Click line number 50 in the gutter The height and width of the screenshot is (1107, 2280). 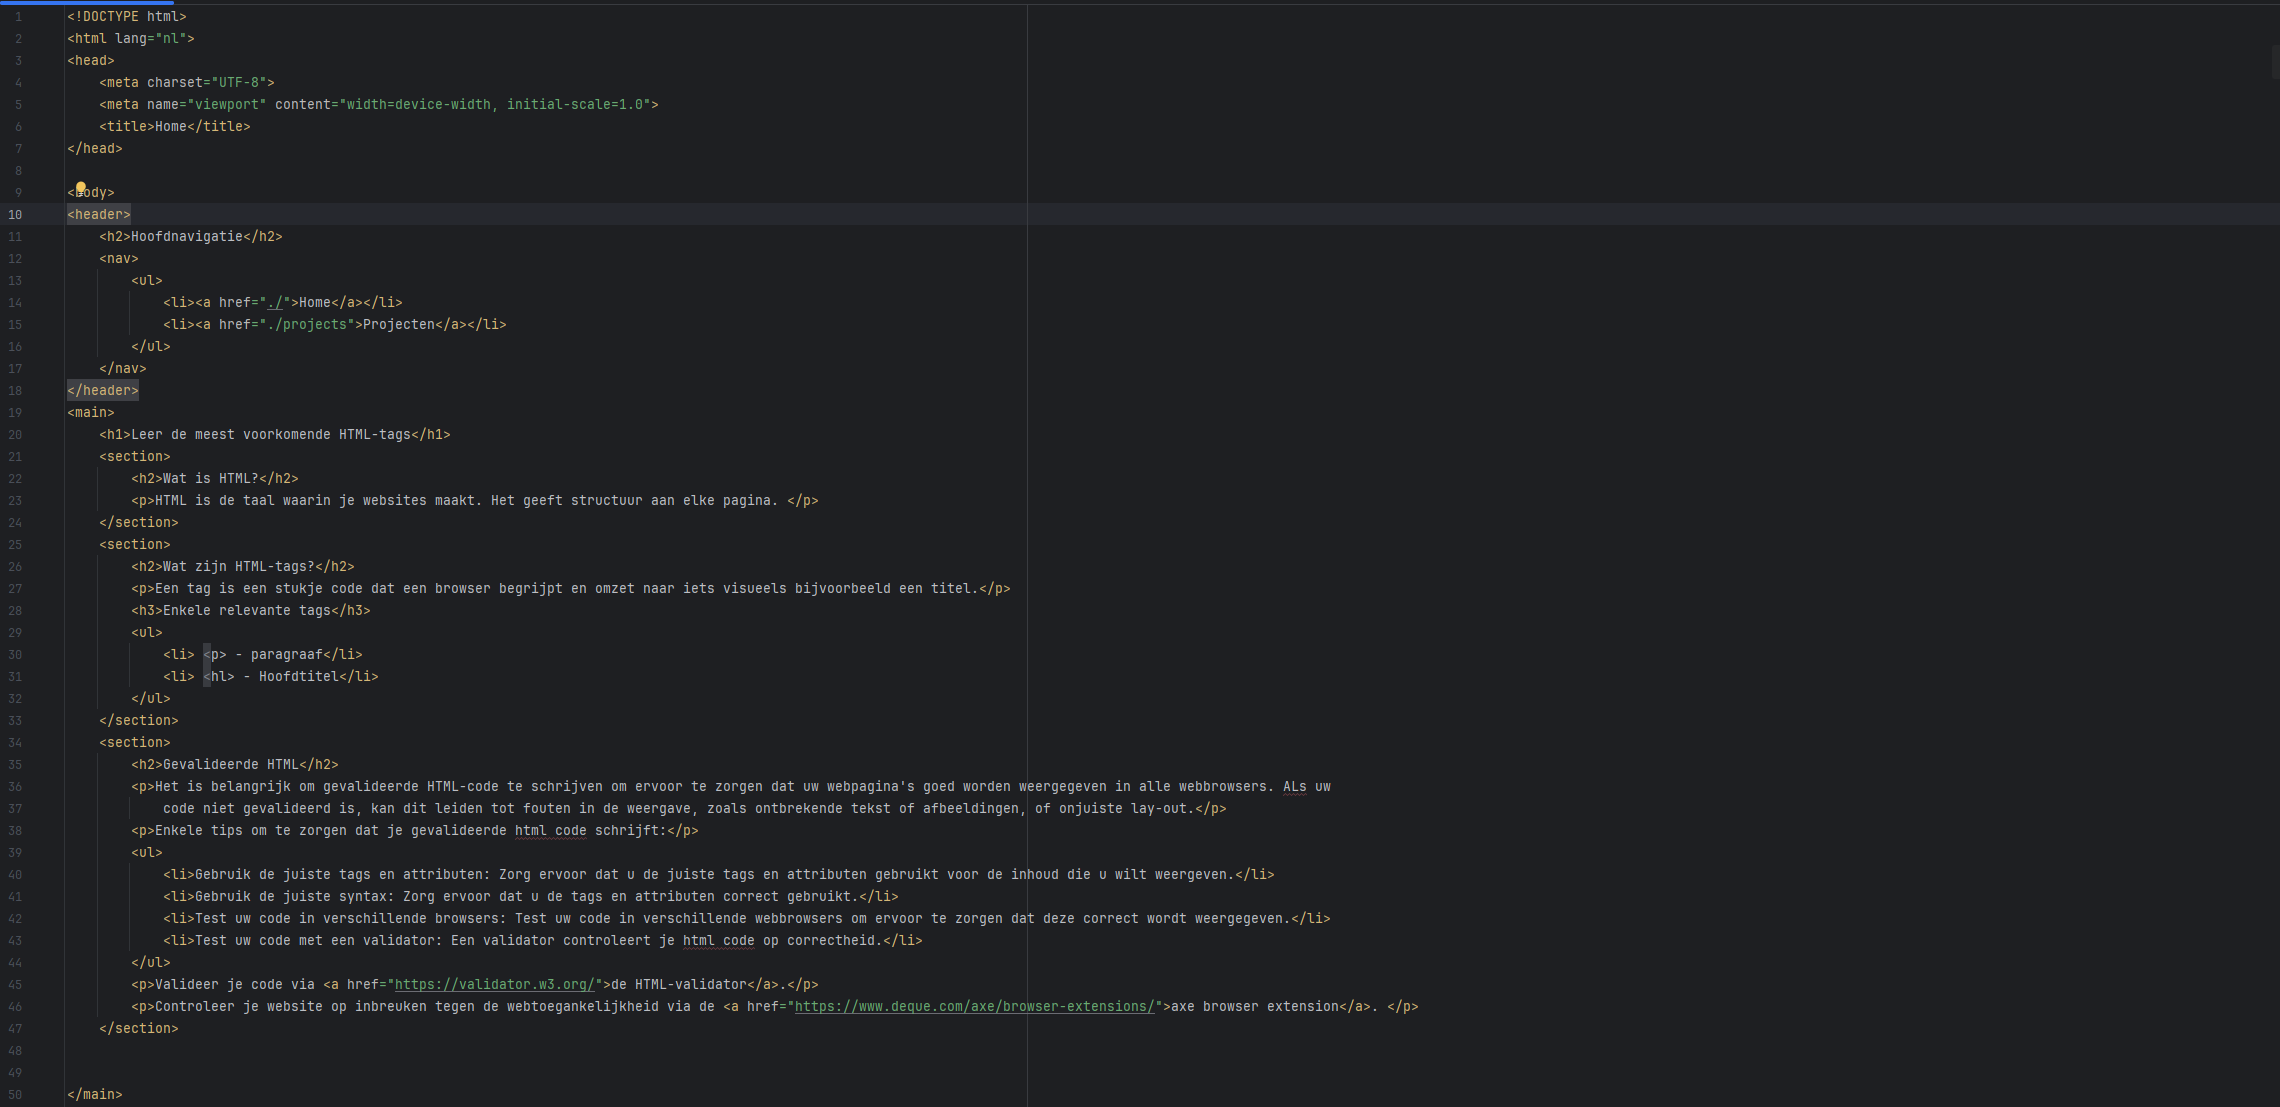(x=15, y=1095)
